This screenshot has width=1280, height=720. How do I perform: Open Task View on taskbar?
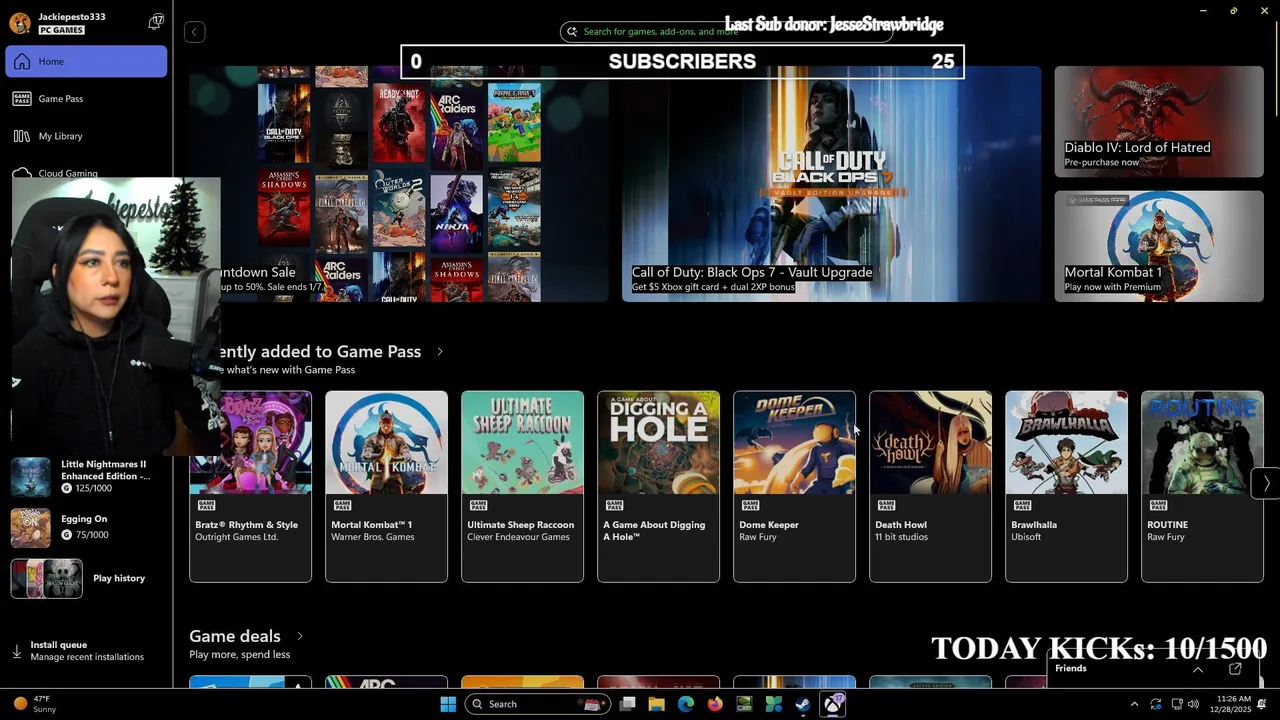627,704
